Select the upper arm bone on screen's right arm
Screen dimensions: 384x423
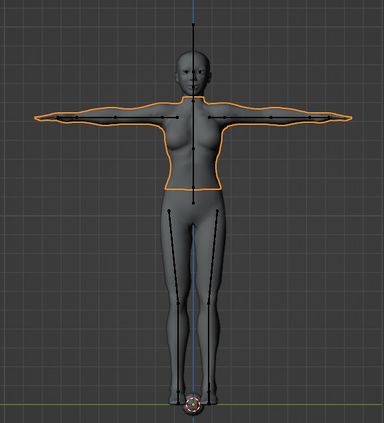(248, 117)
